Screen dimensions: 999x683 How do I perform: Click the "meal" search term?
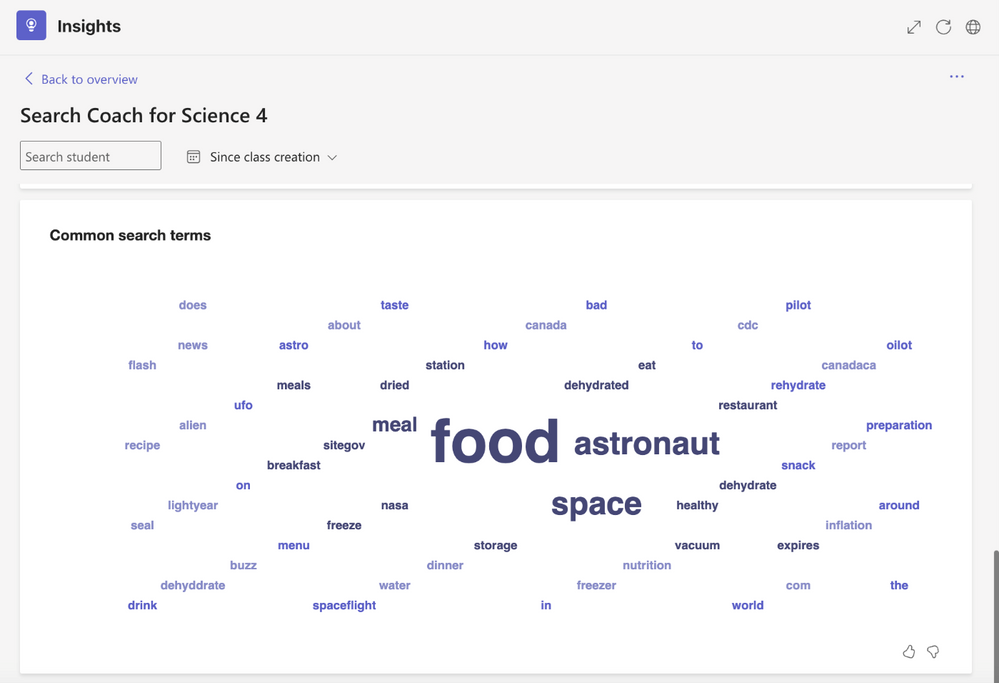pyautogui.click(x=394, y=425)
